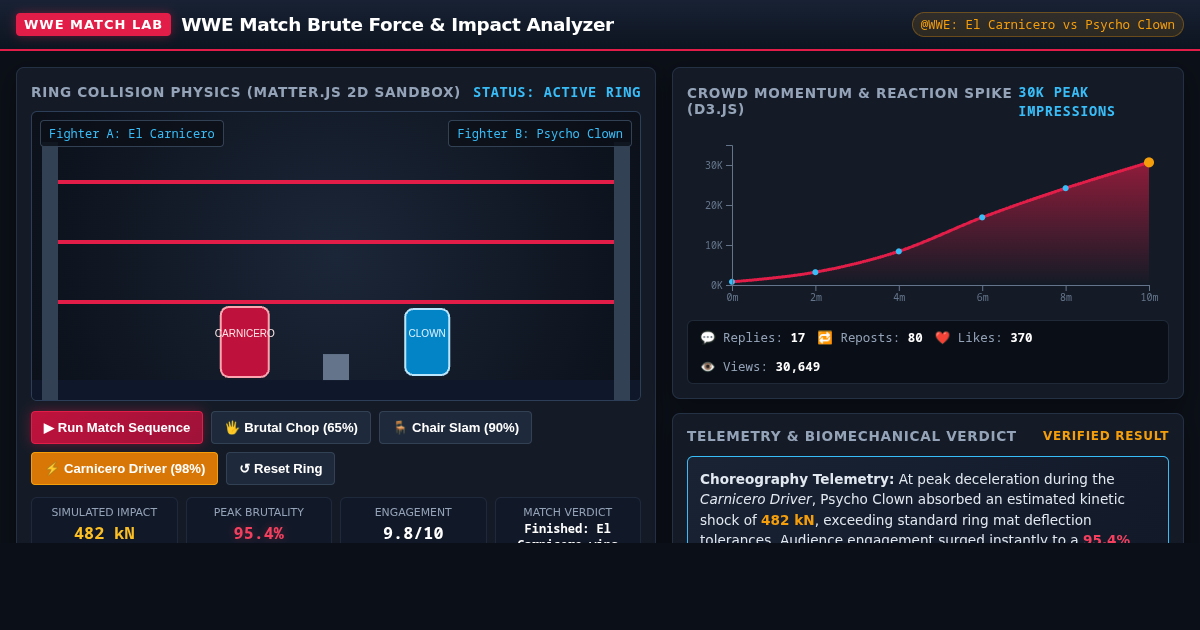Image resolution: width=1200 pixels, height=630 pixels.
Task: Click the speech bubble Replies icon
Action: click(708, 338)
